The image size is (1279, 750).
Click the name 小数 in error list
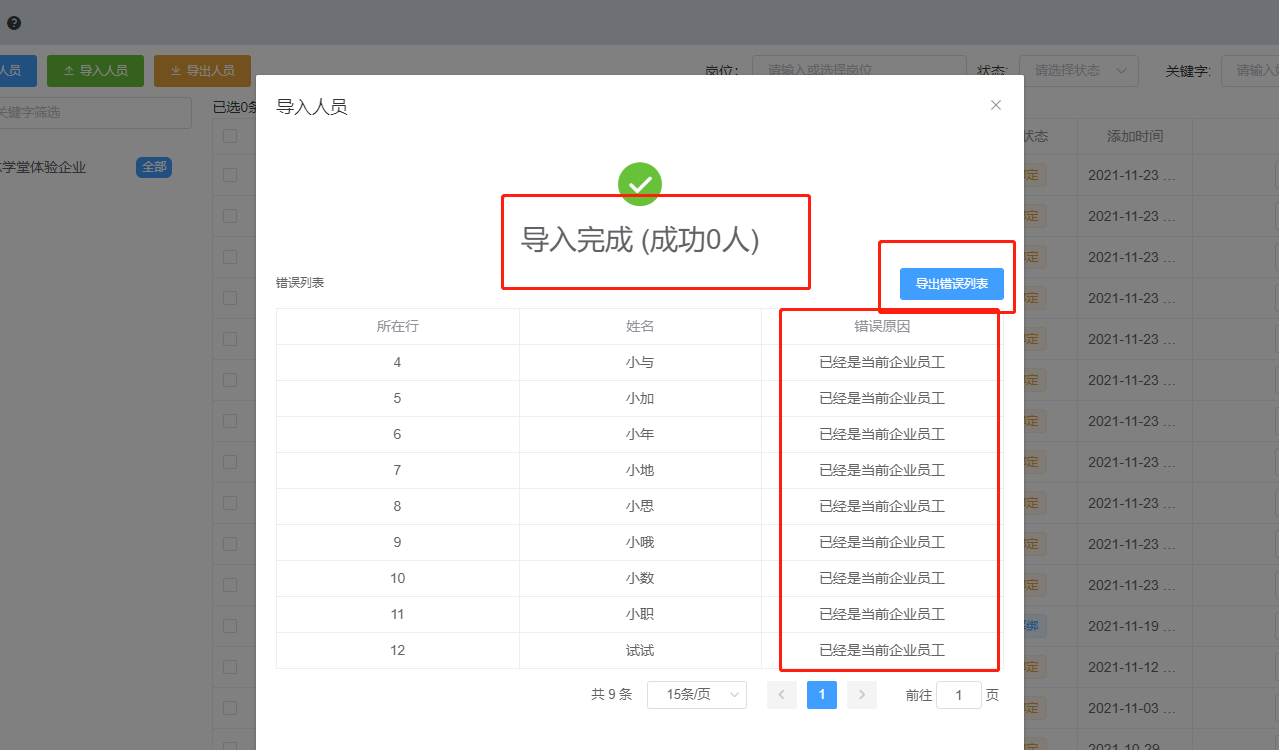pos(640,578)
